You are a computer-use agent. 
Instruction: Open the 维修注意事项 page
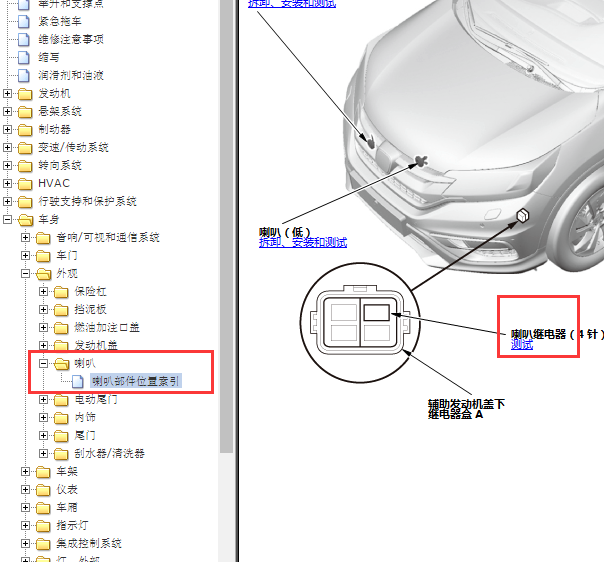coord(71,39)
